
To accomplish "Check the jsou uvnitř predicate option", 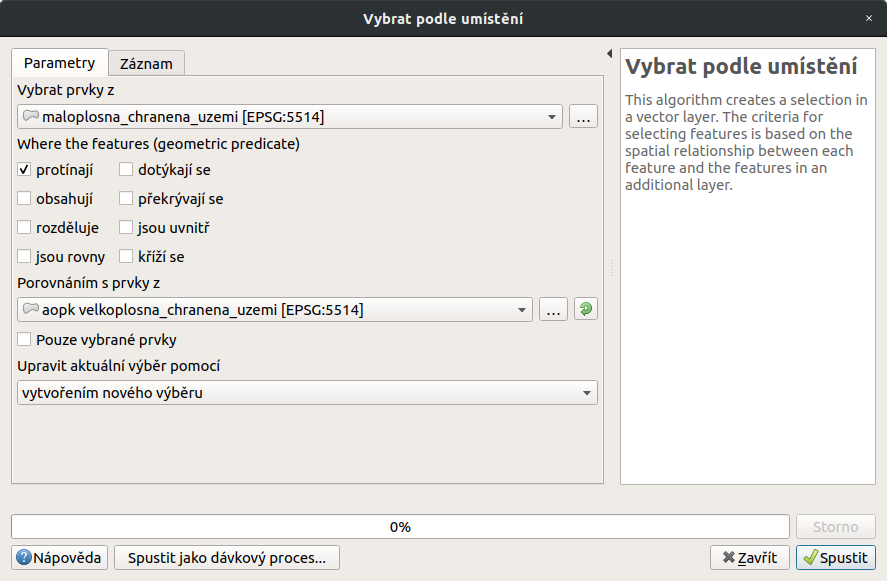I will click(126, 227).
